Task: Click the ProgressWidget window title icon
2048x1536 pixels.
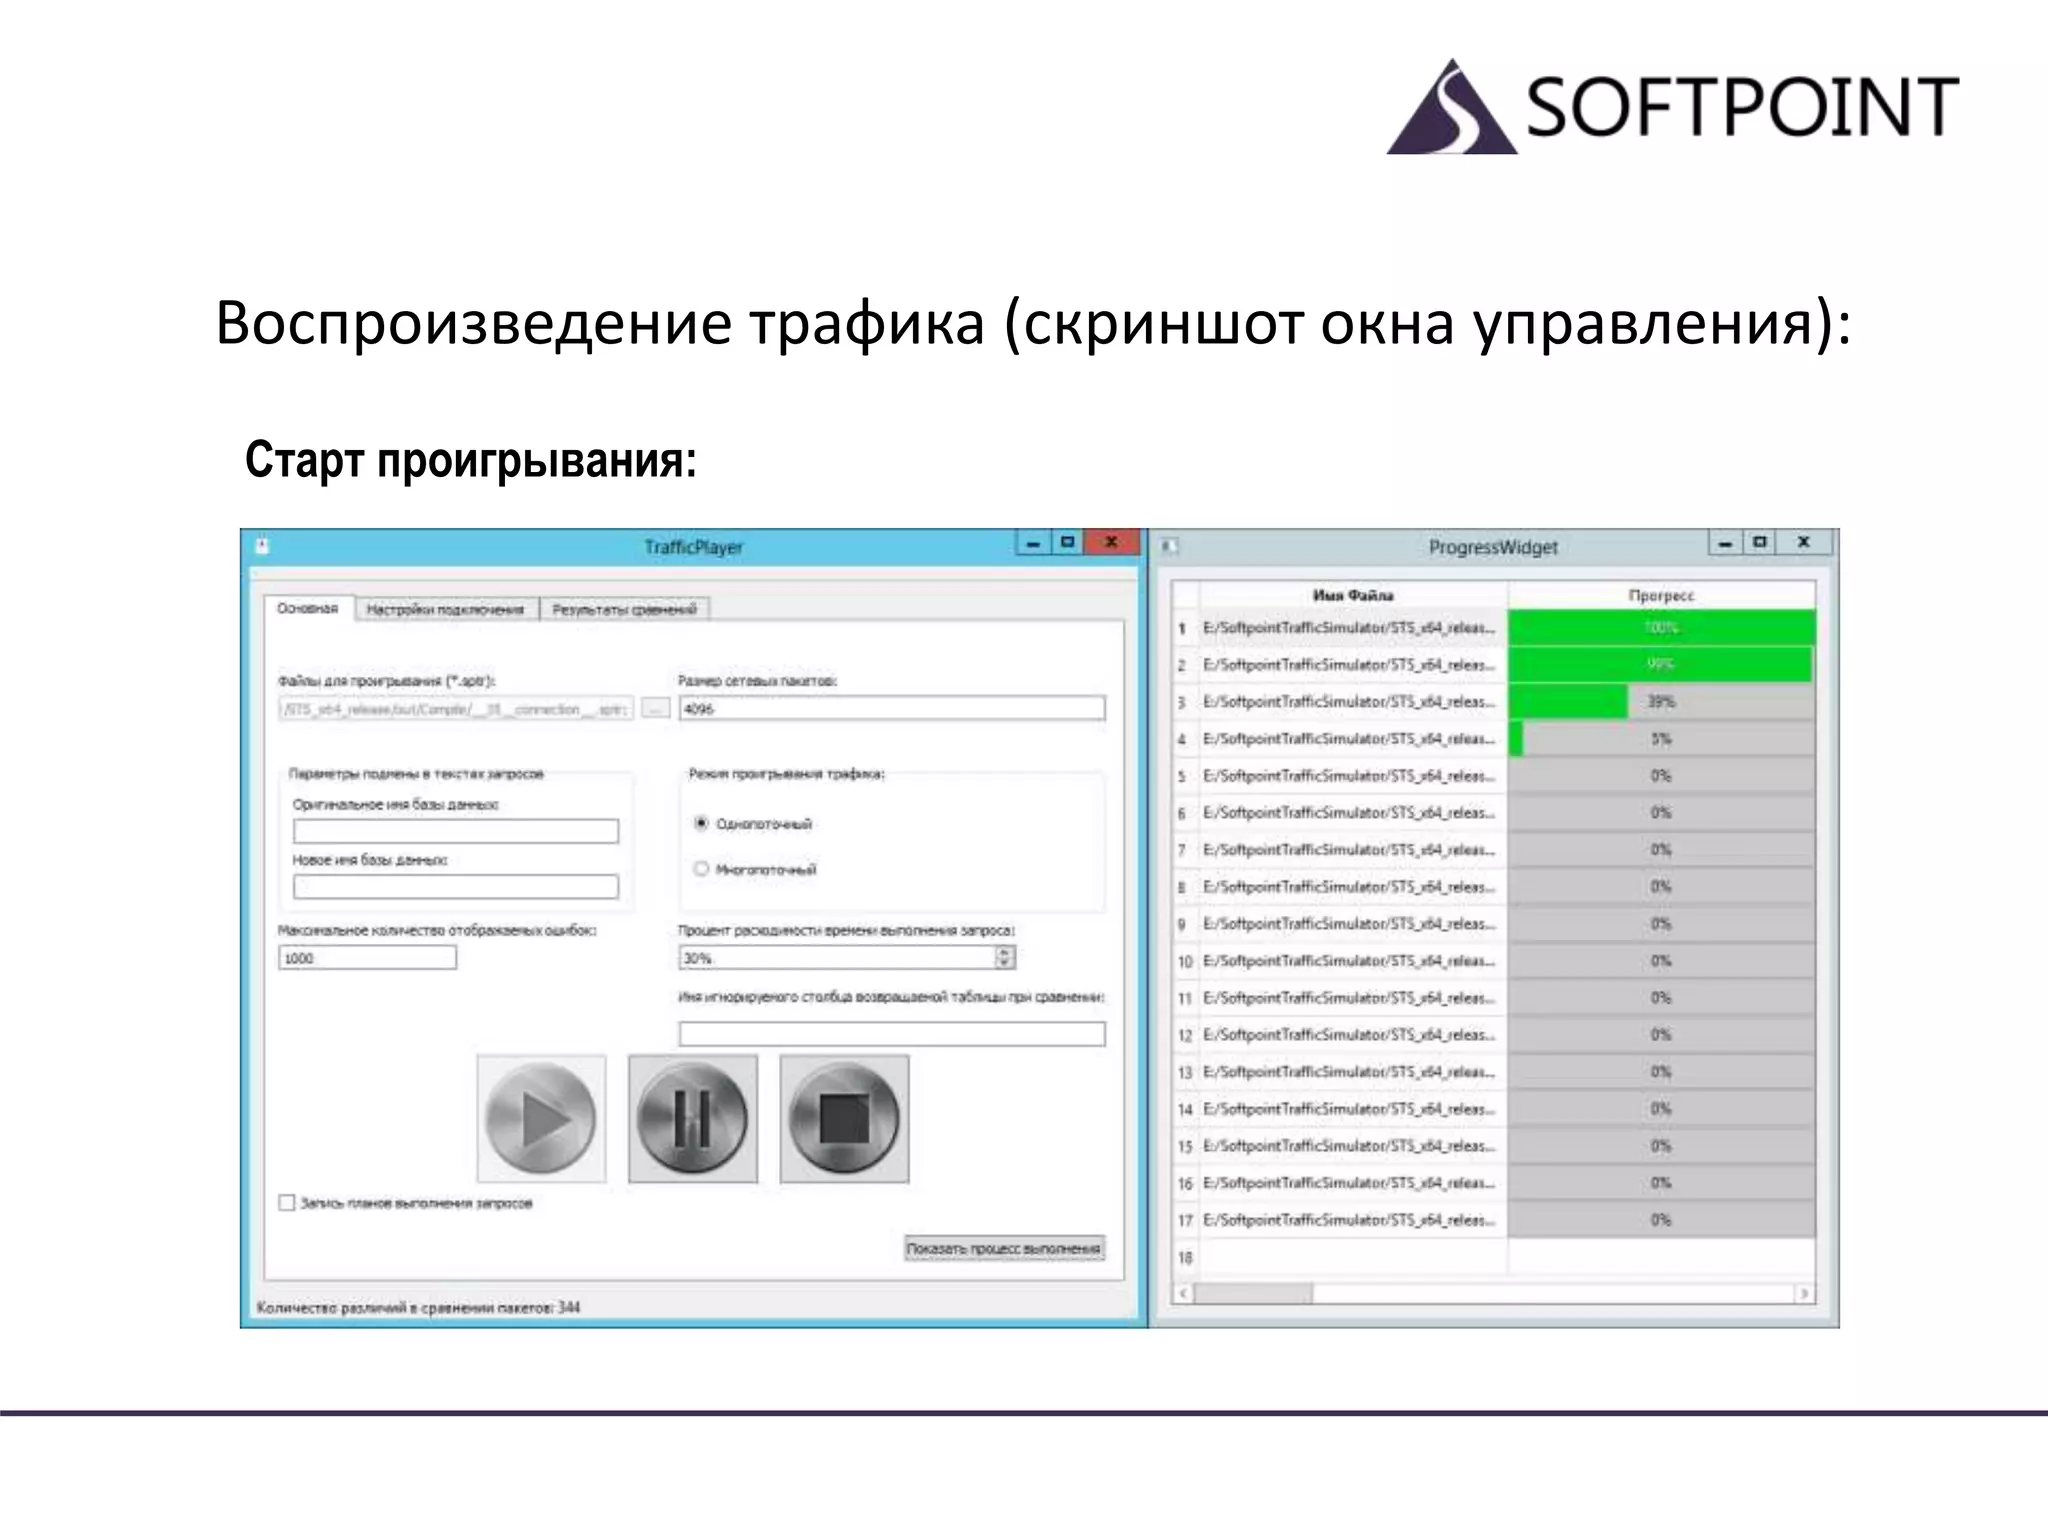Action: coord(1171,546)
